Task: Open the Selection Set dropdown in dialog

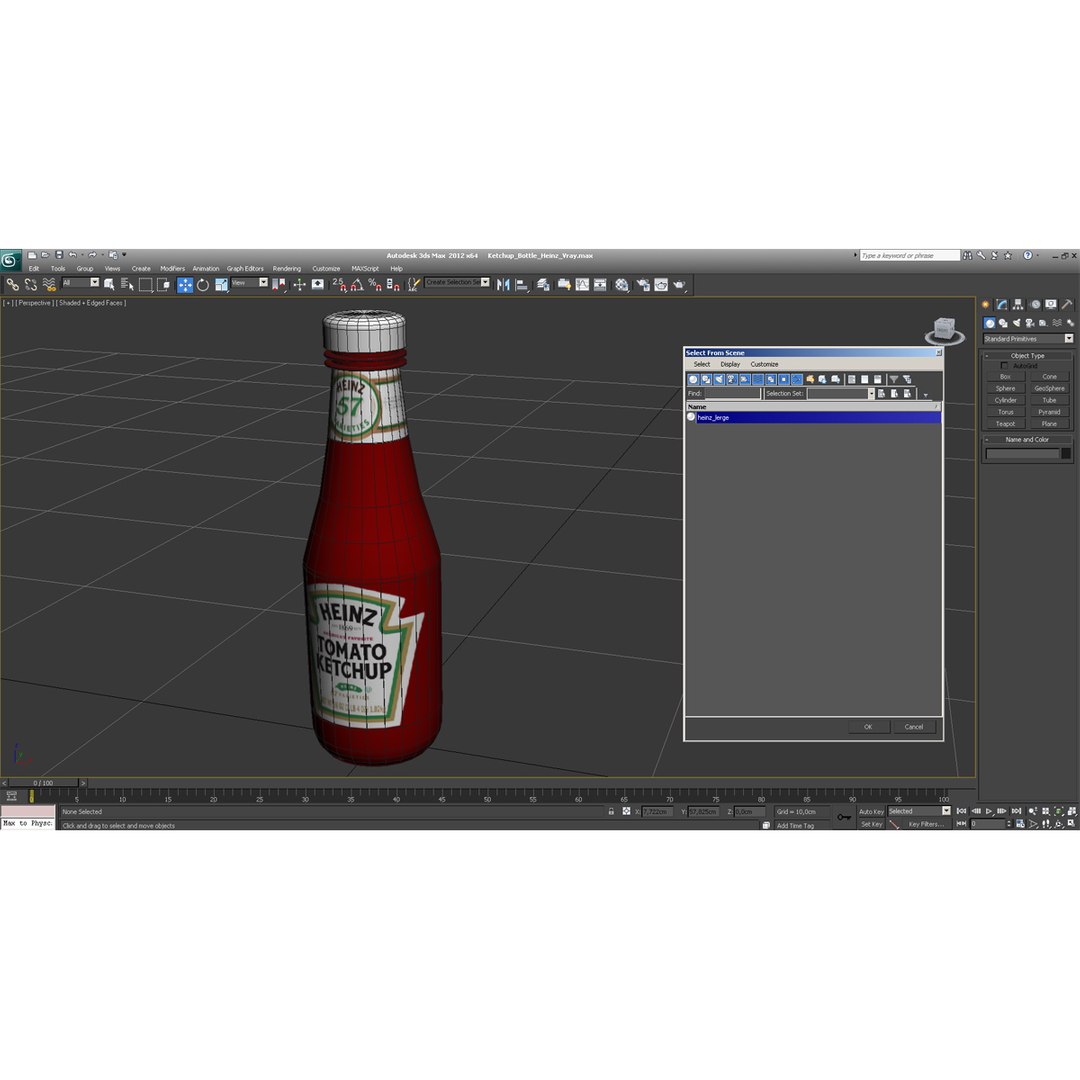Action: coord(841,393)
